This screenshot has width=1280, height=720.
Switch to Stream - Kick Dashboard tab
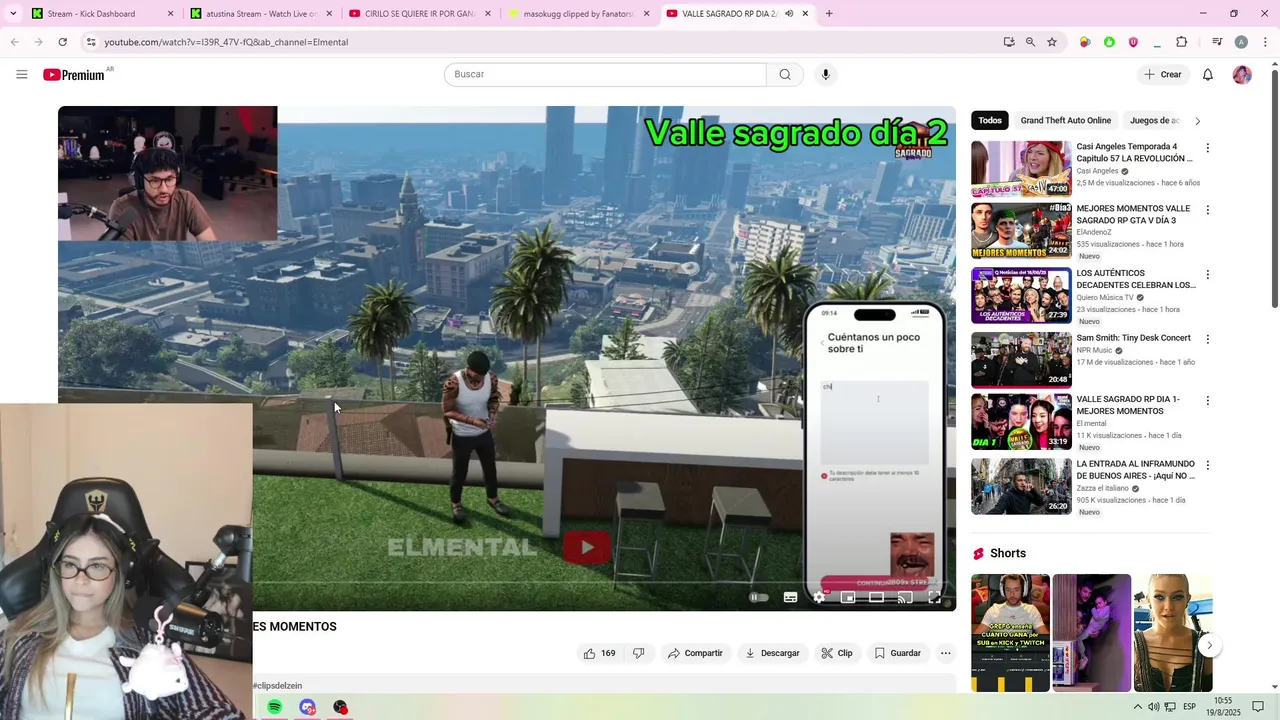click(x=100, y=14)
